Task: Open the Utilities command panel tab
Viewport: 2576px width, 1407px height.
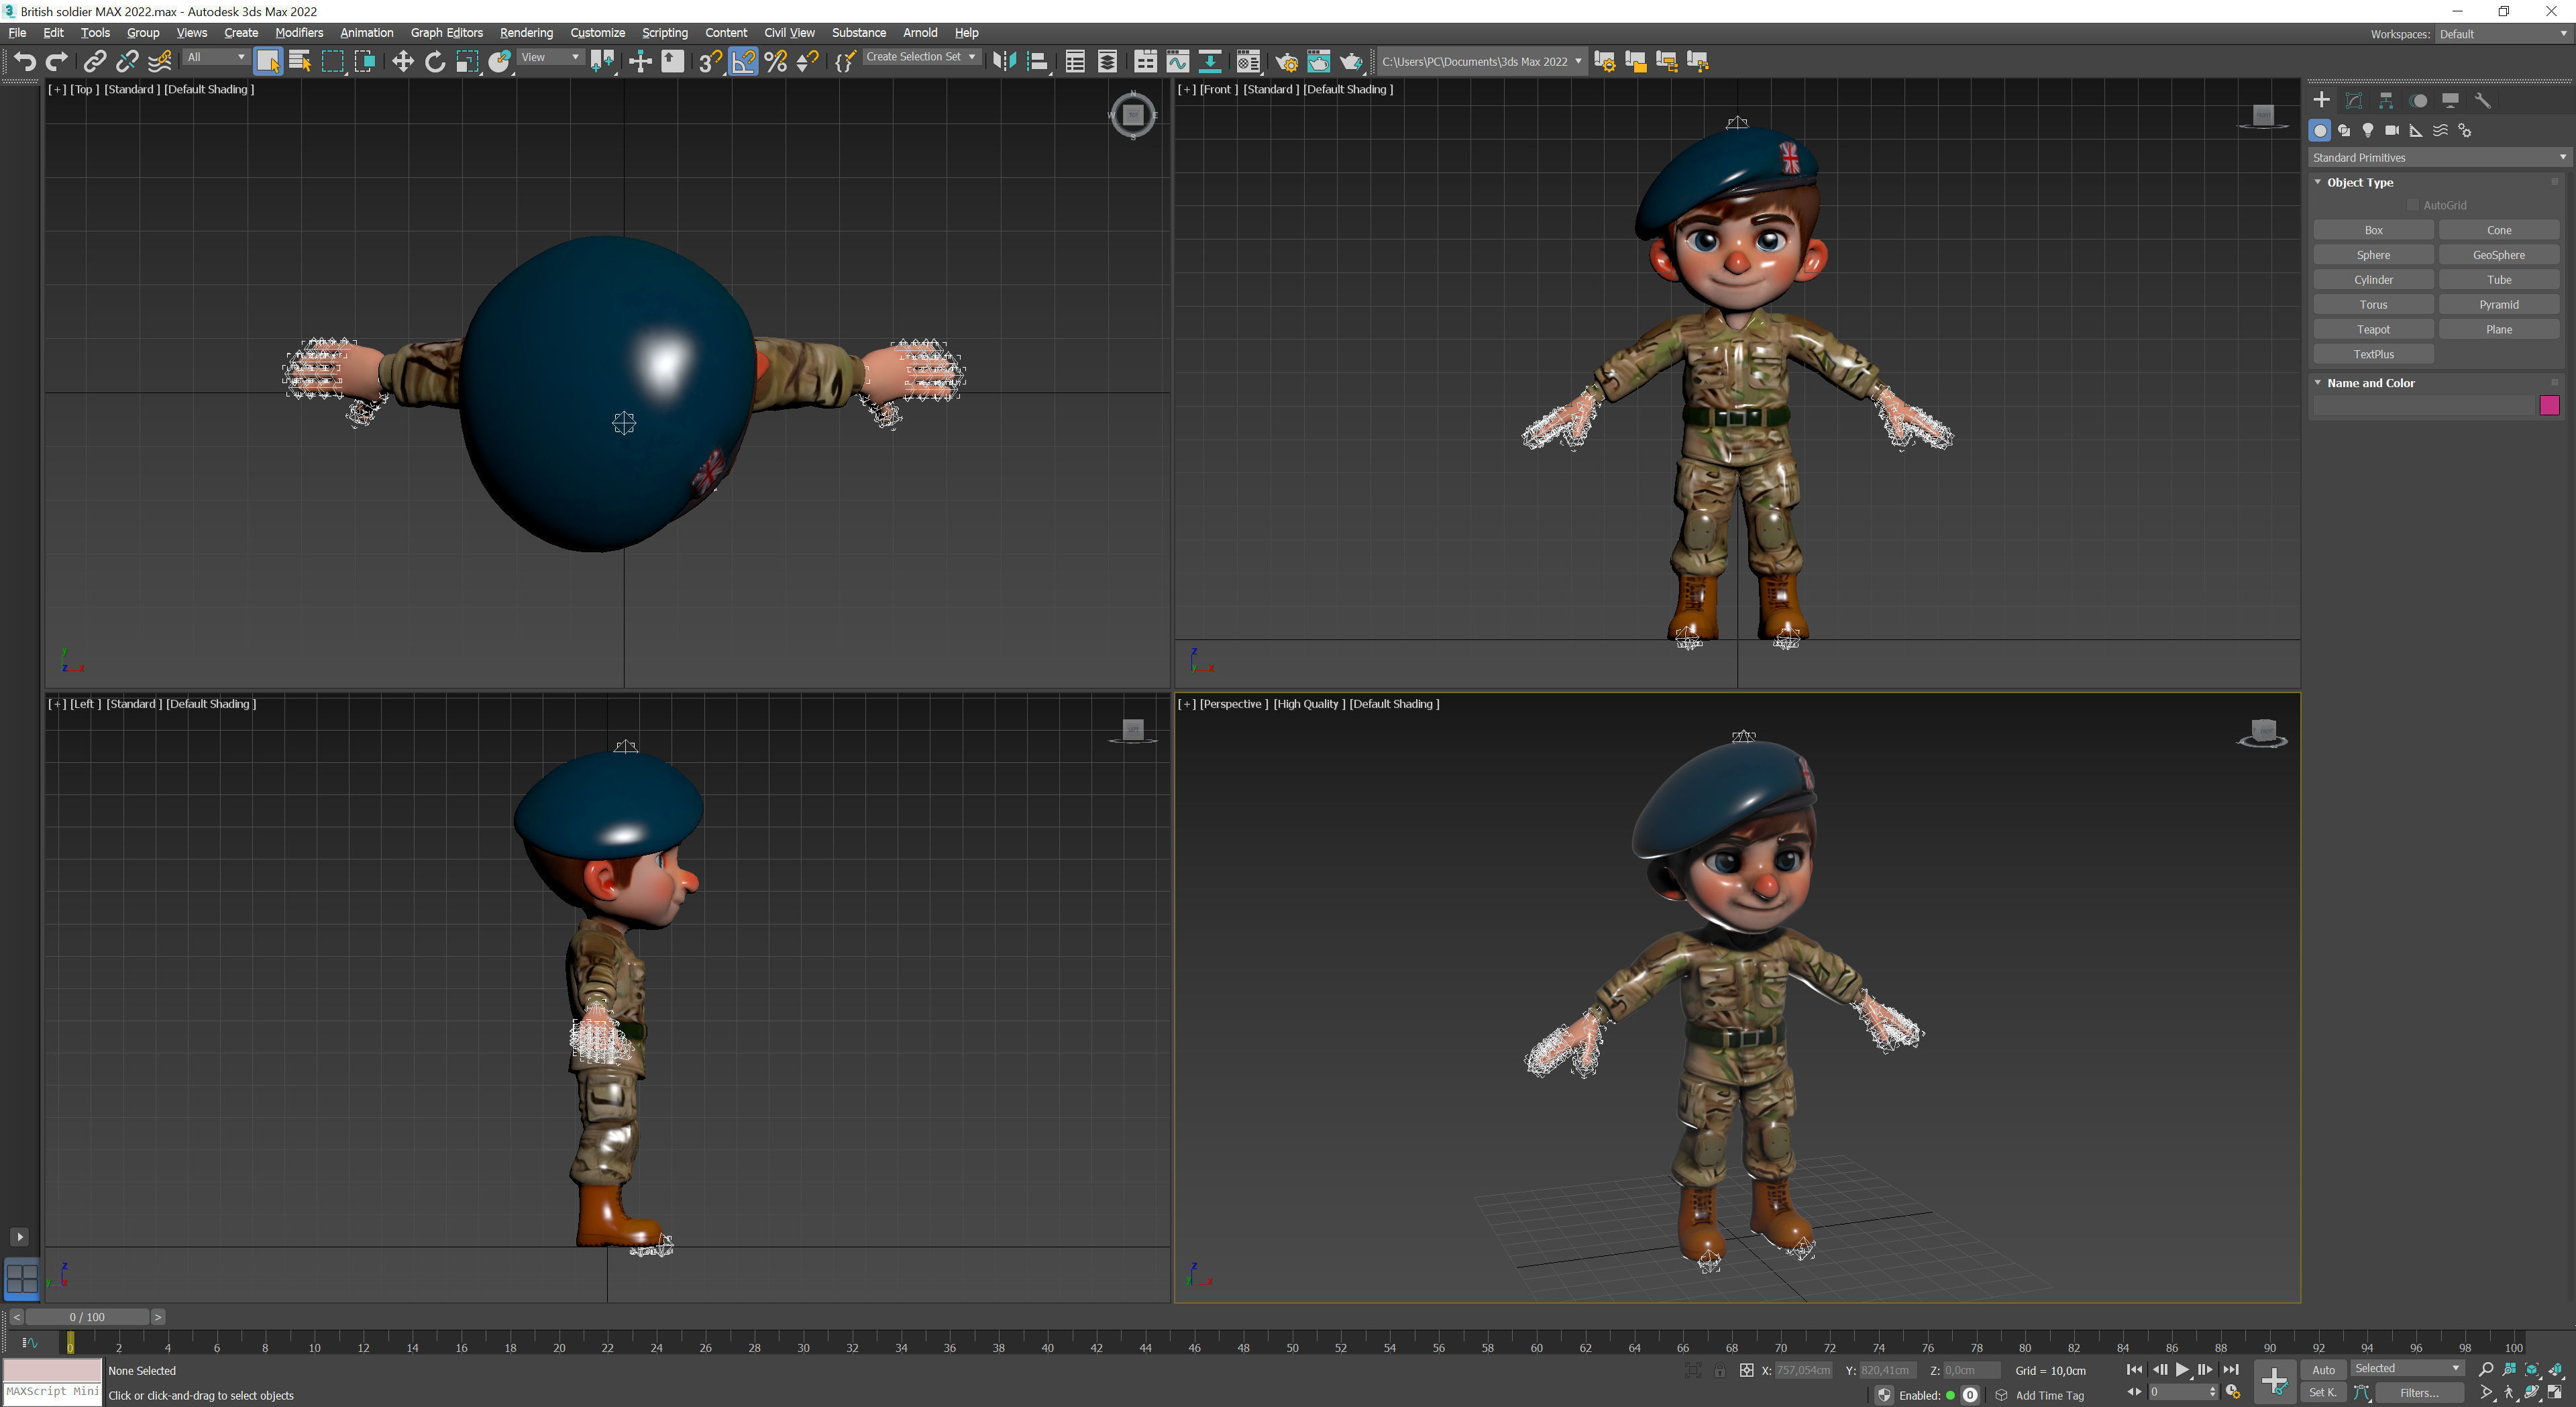Action: (x=2482, y=100)
